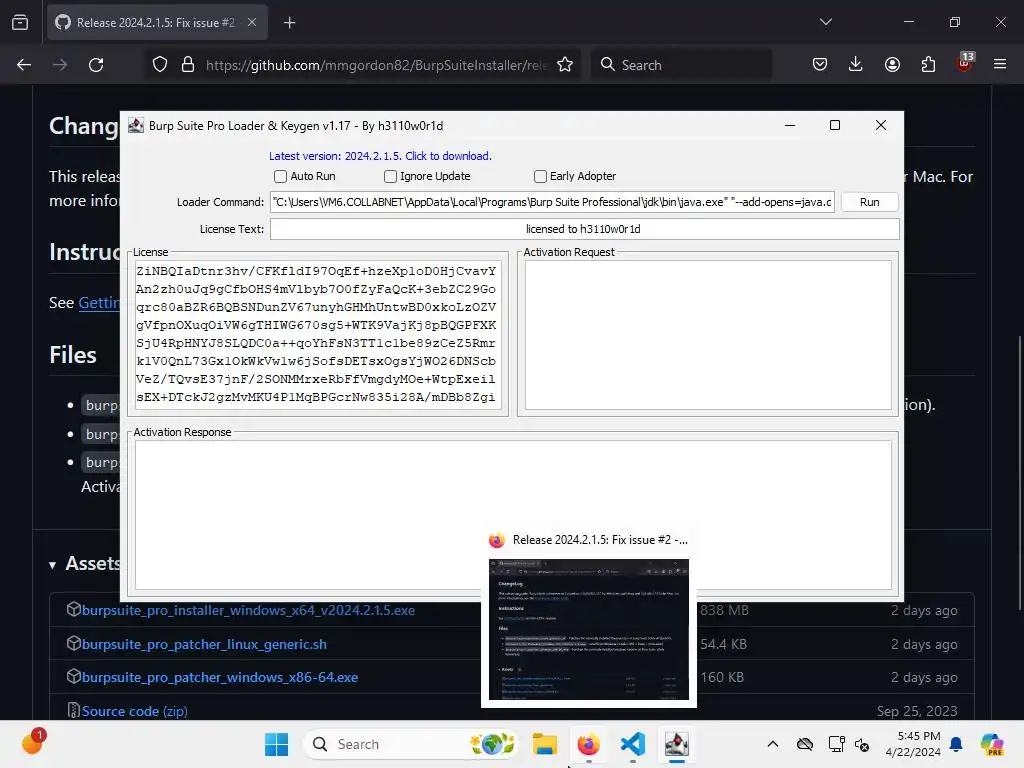Viewport: 1024px width, 768px height.
Task: Click the zip file icon beside Source code
Action: (73, 711)
